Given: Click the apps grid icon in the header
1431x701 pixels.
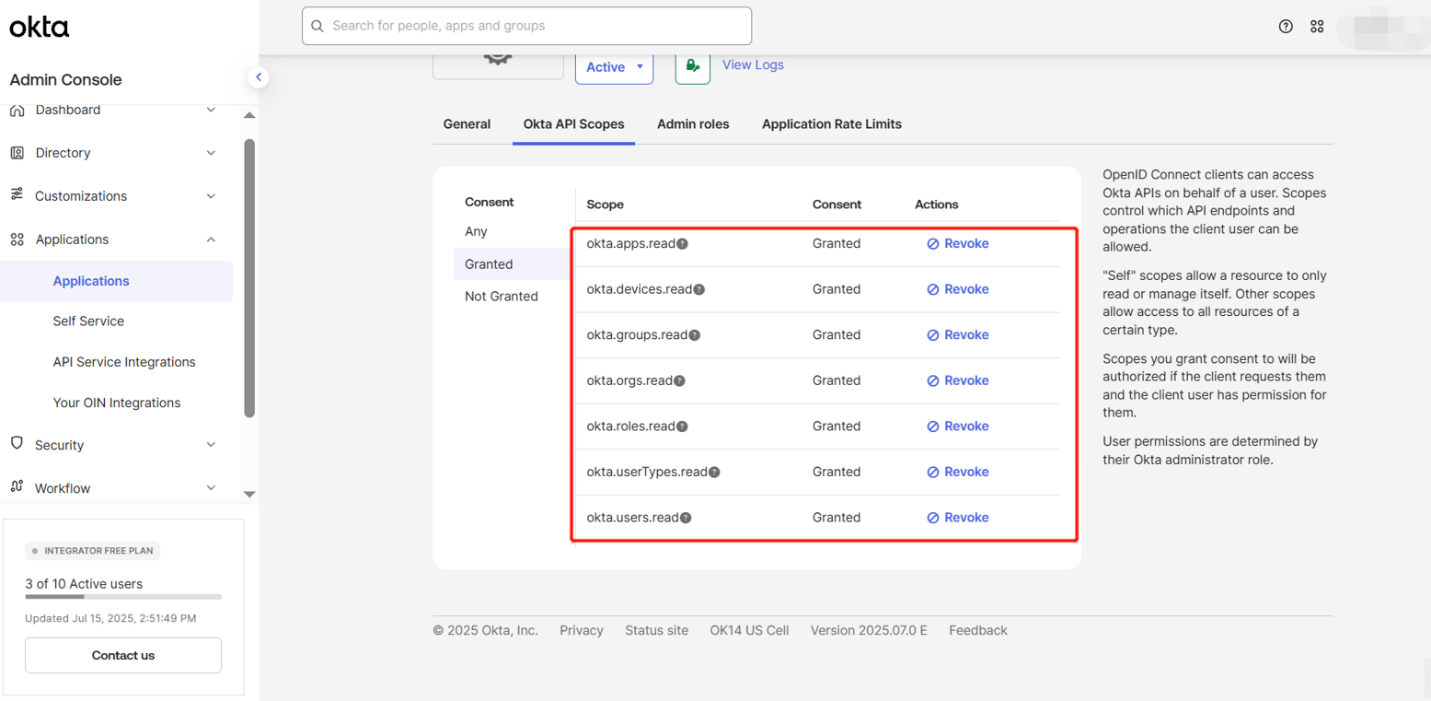Looking at the screenshot, I should [1317, 26].
